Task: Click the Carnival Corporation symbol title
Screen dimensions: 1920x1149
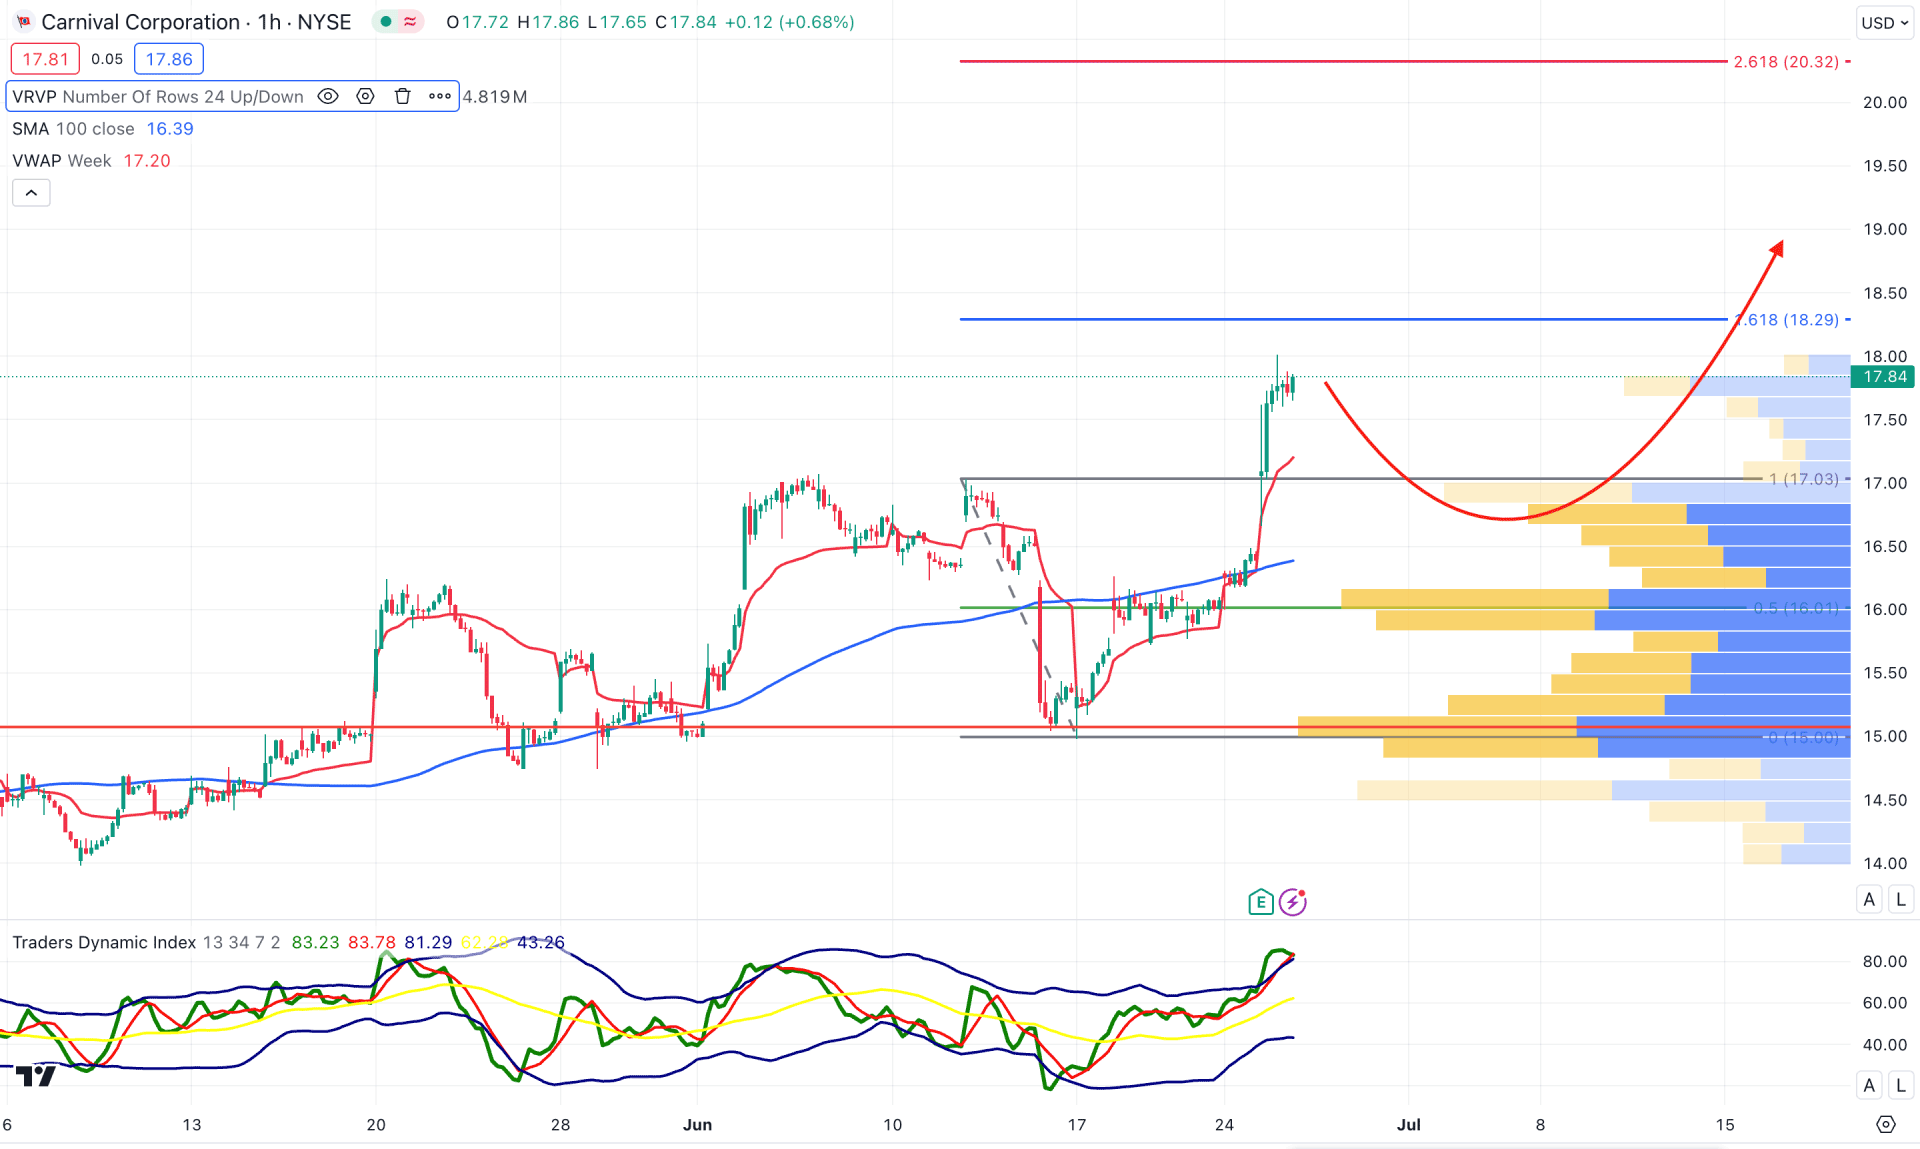Action: click(140, 22)
